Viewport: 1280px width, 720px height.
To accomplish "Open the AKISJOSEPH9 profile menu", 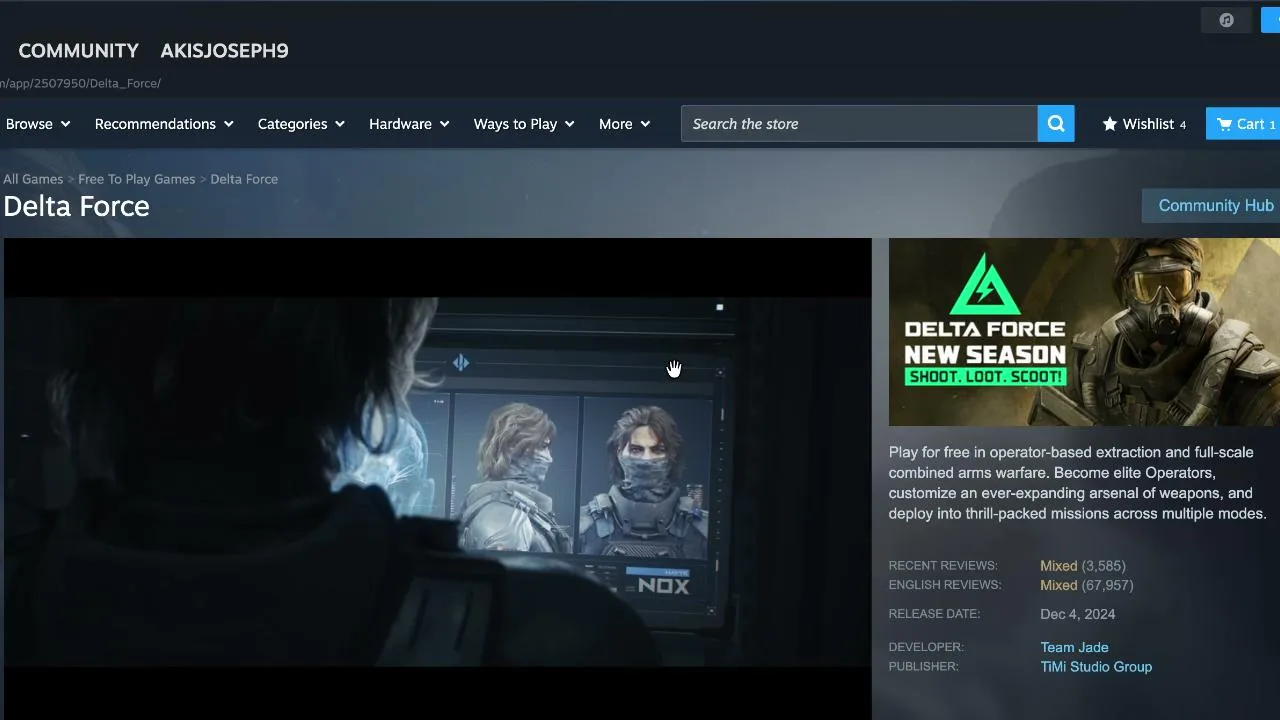I will pyautogui.click(x=224, y=51).
